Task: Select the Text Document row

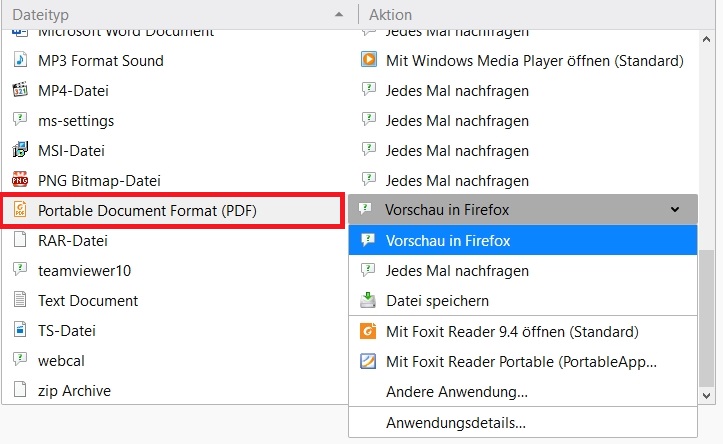Action: [x=174, y=300]
